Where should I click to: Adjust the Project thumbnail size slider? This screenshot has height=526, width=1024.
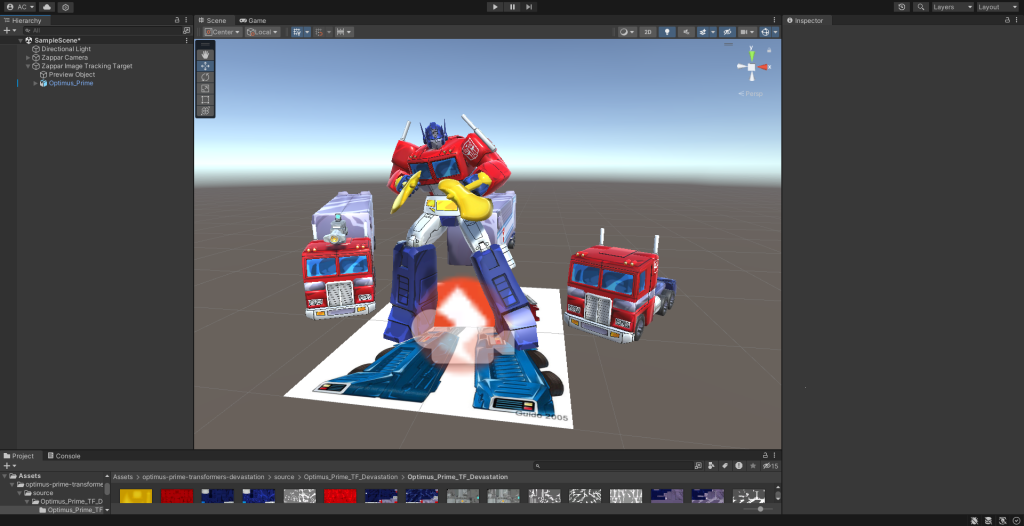[760, 509]
